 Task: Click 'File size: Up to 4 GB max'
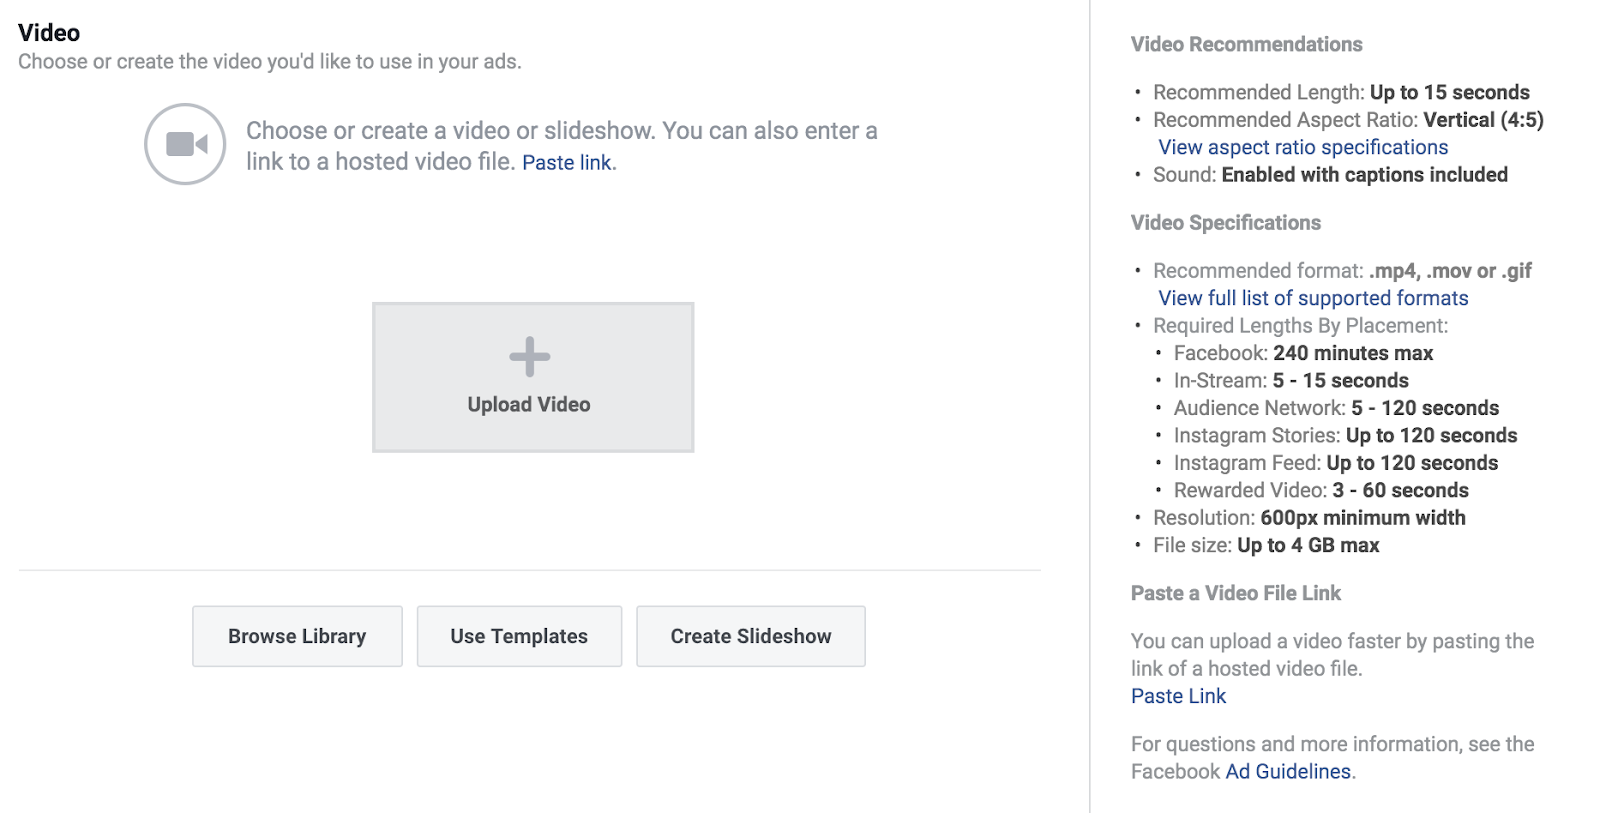1266,546
